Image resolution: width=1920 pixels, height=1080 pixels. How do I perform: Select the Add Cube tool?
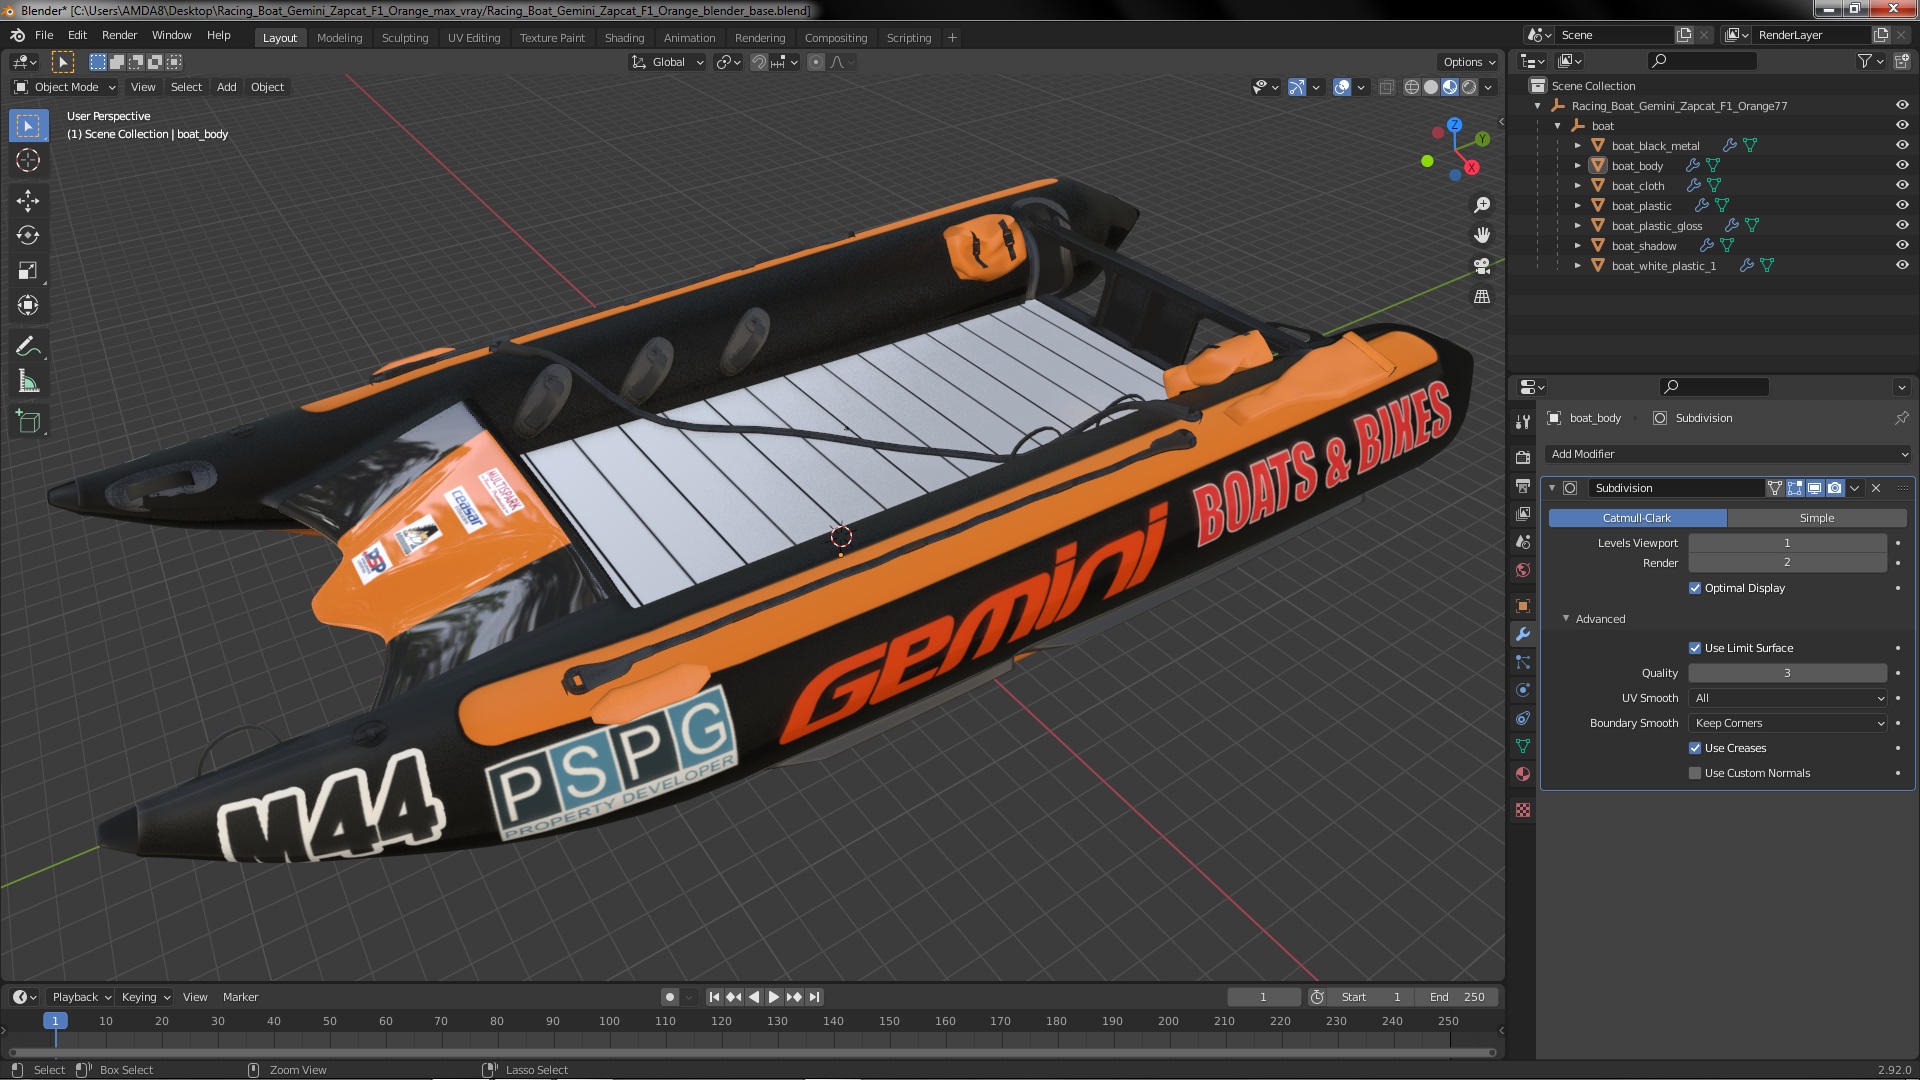[28, 423]
